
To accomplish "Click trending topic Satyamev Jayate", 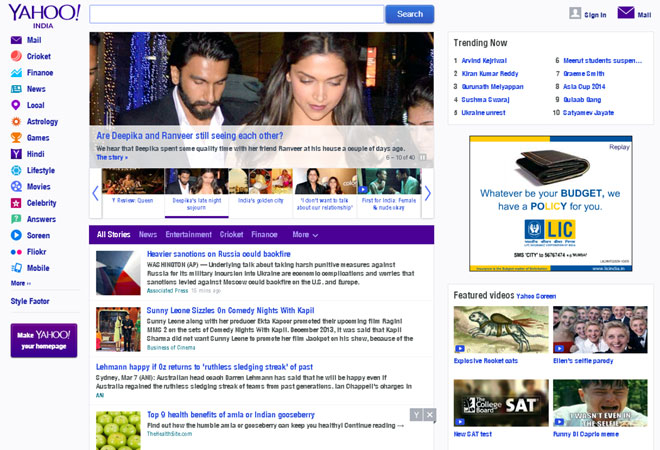I will pyautogui.click(x=588, y=113).
